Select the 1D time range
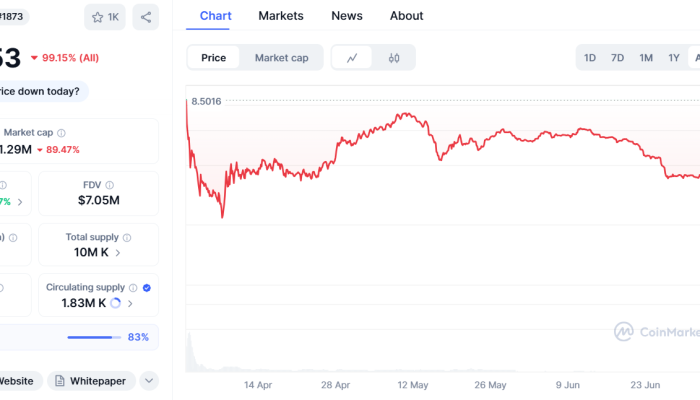The width and height of the screenshot is (700, 400). pyautogui.click(x=590, y=58)
